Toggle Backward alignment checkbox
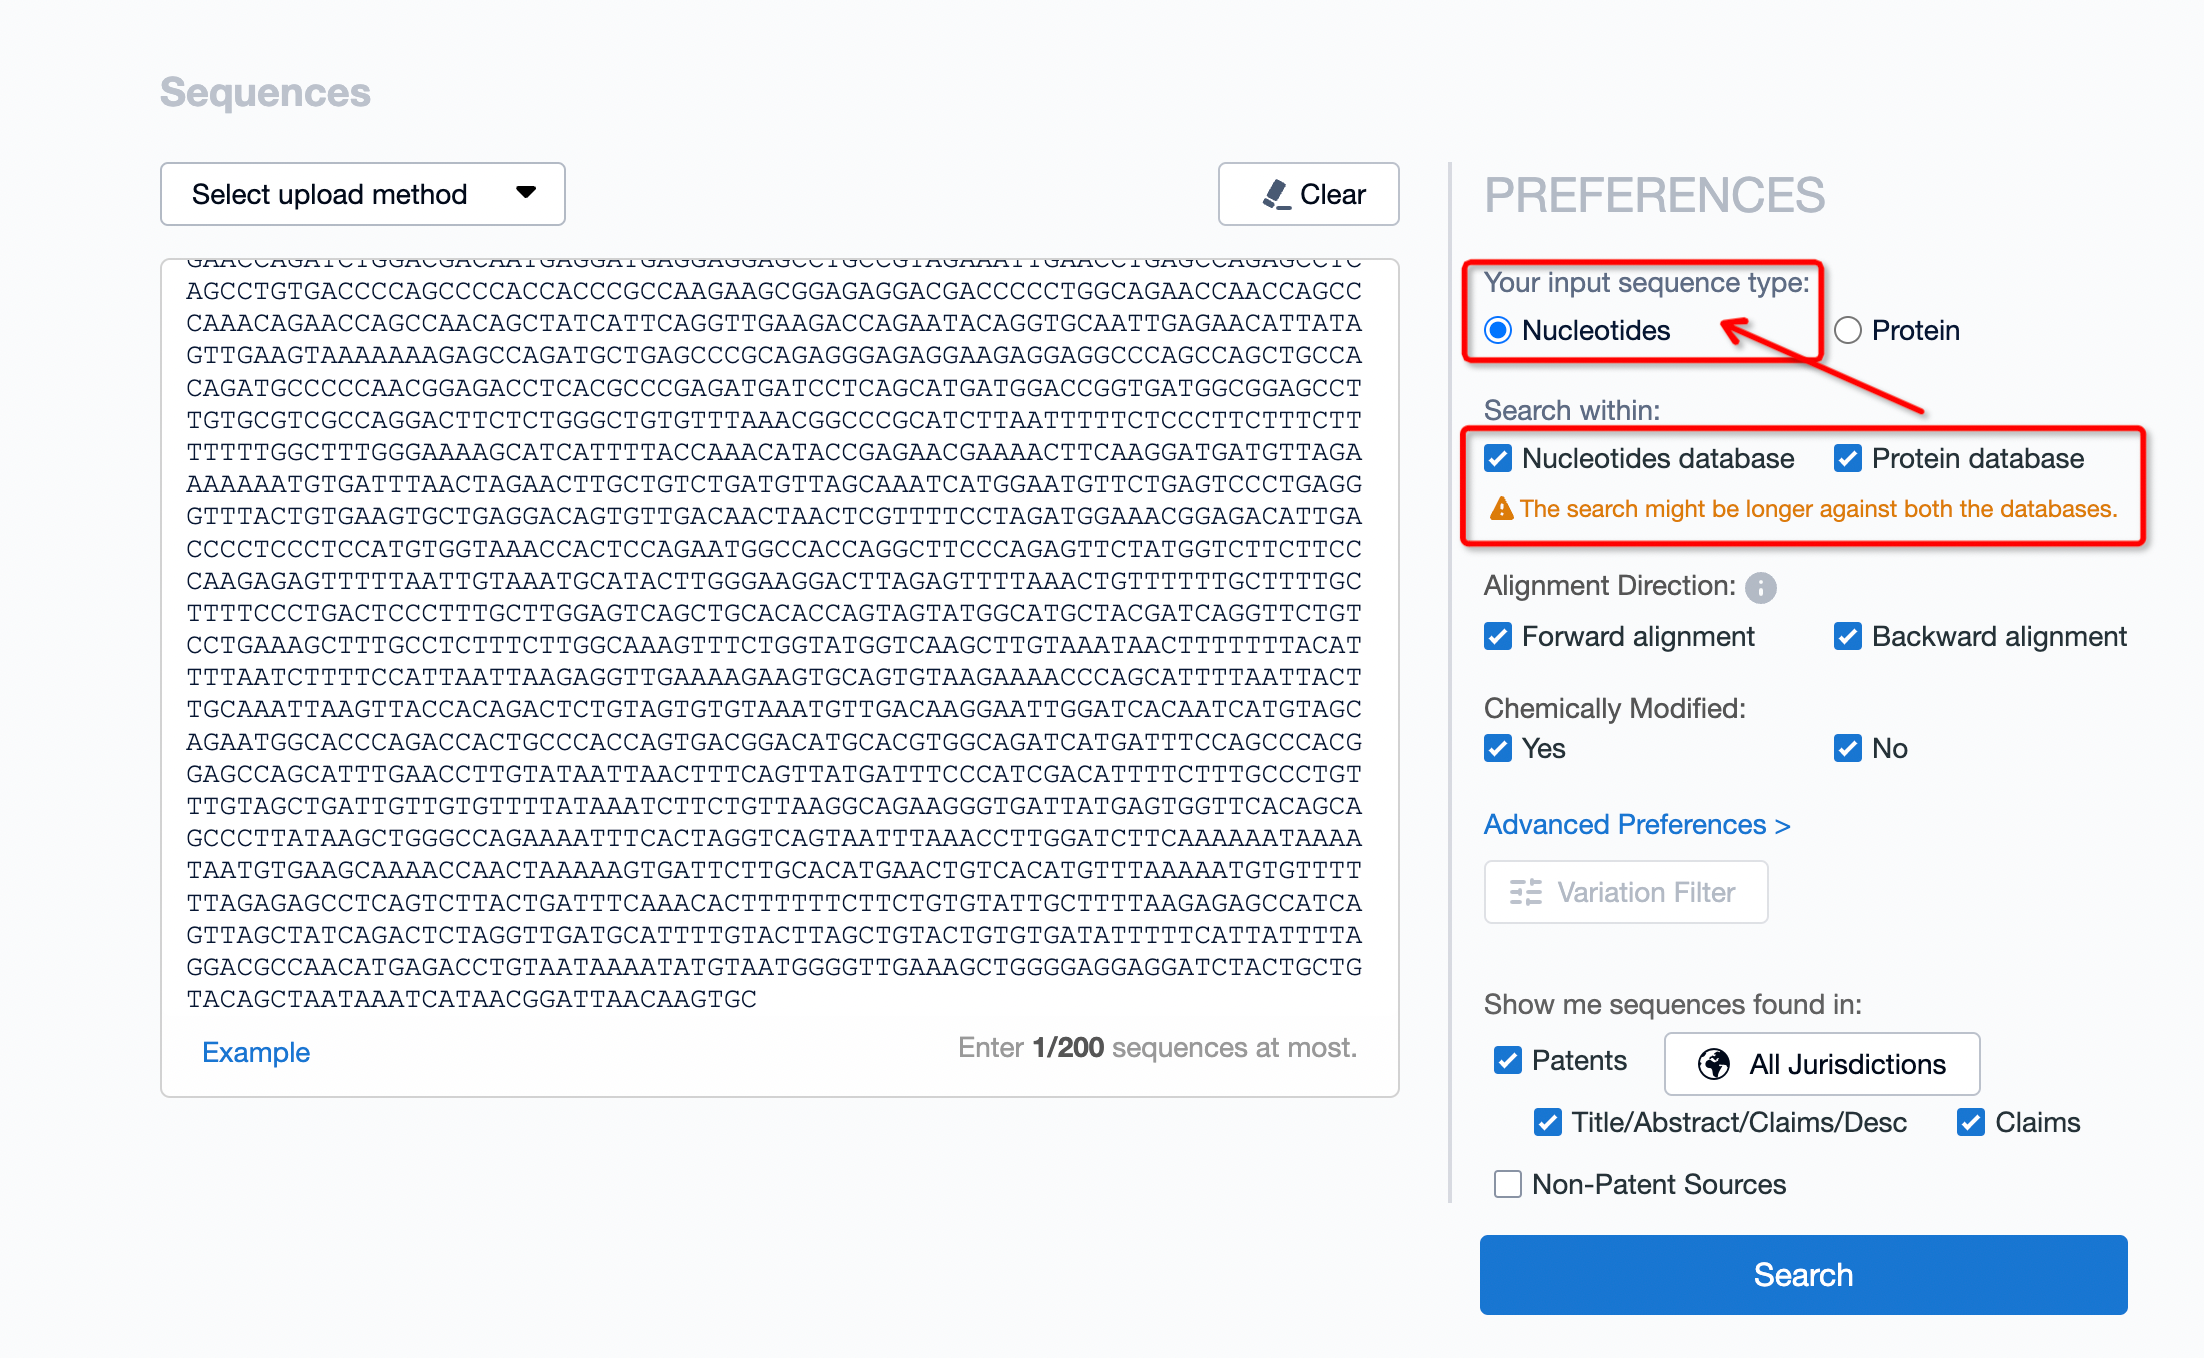 point(1848,637)
